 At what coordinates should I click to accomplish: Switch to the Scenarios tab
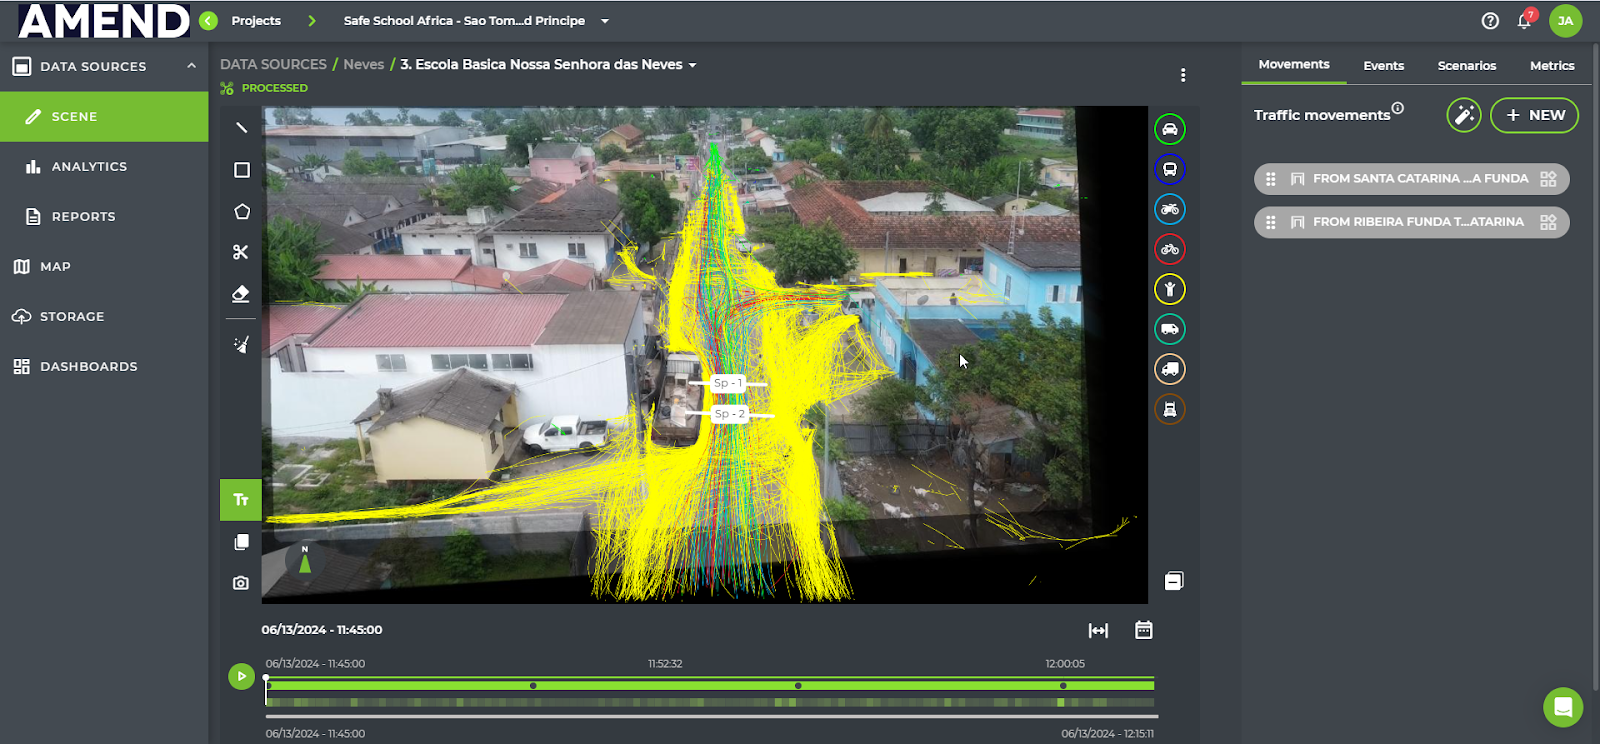pyautogui.click(x=1467, y=66)
